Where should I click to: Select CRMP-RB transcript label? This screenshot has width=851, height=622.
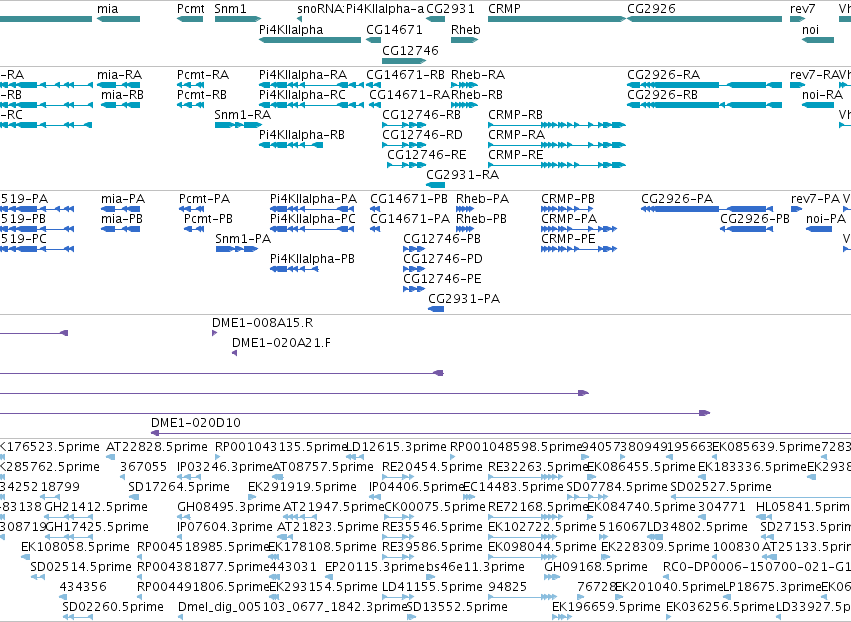tap(516, 115)
